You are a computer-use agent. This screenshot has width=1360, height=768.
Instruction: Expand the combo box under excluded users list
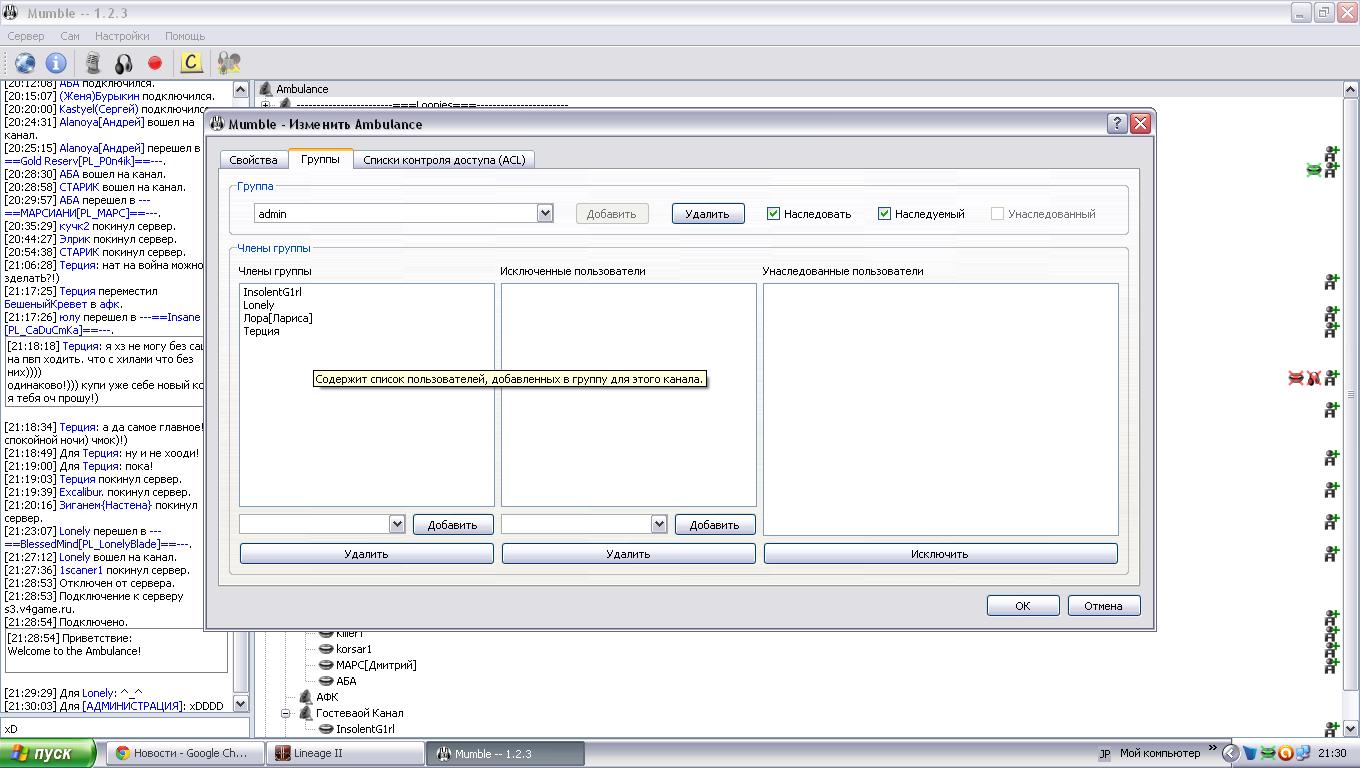(x=658, y=524)
